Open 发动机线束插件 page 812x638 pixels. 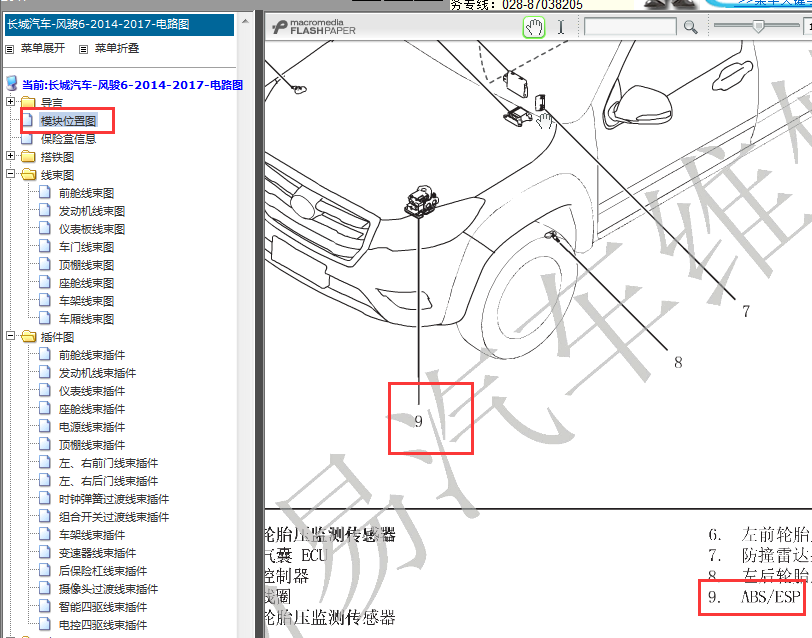point(97,373)
